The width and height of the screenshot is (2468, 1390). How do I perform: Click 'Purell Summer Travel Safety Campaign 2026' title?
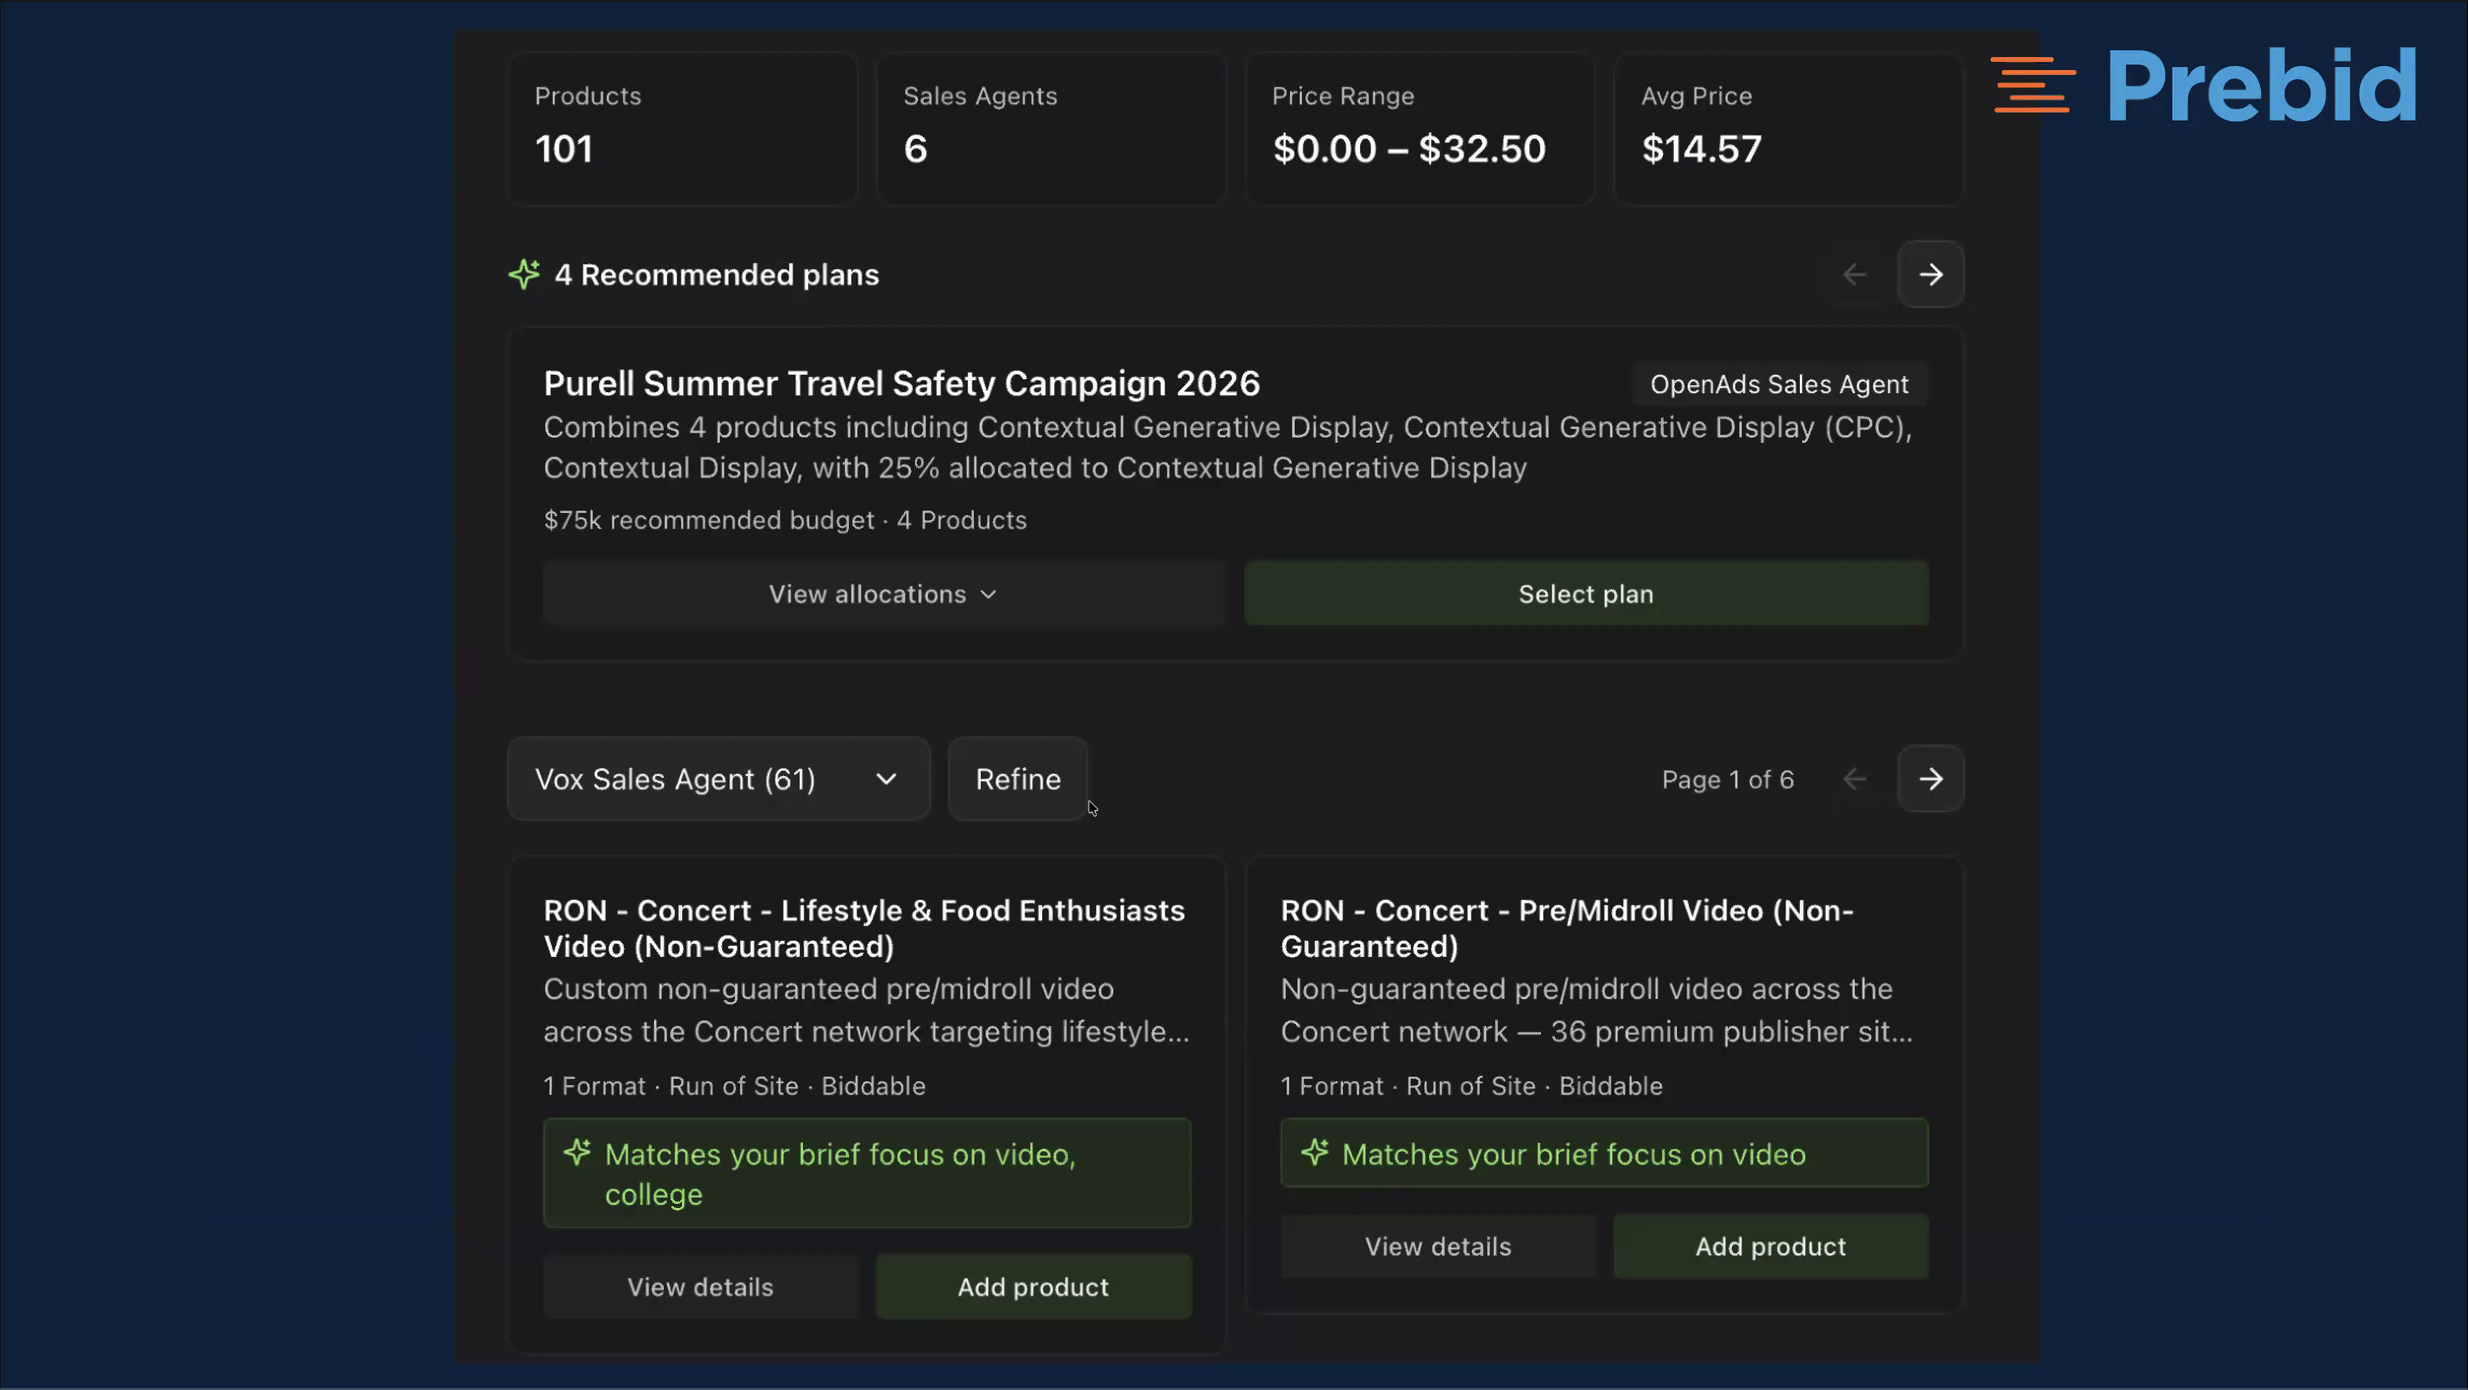pos(902,383)
